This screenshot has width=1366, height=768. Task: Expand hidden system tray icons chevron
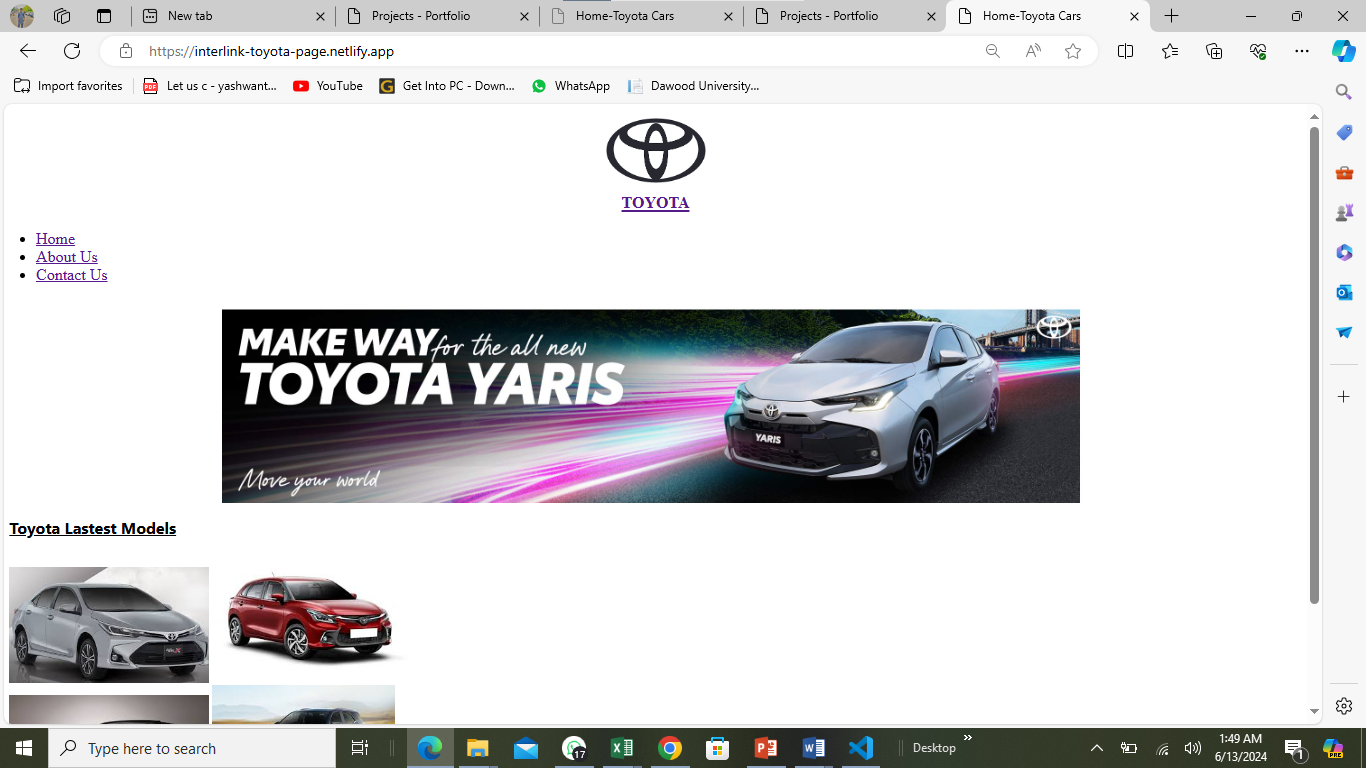click(x=1096, y=748)
